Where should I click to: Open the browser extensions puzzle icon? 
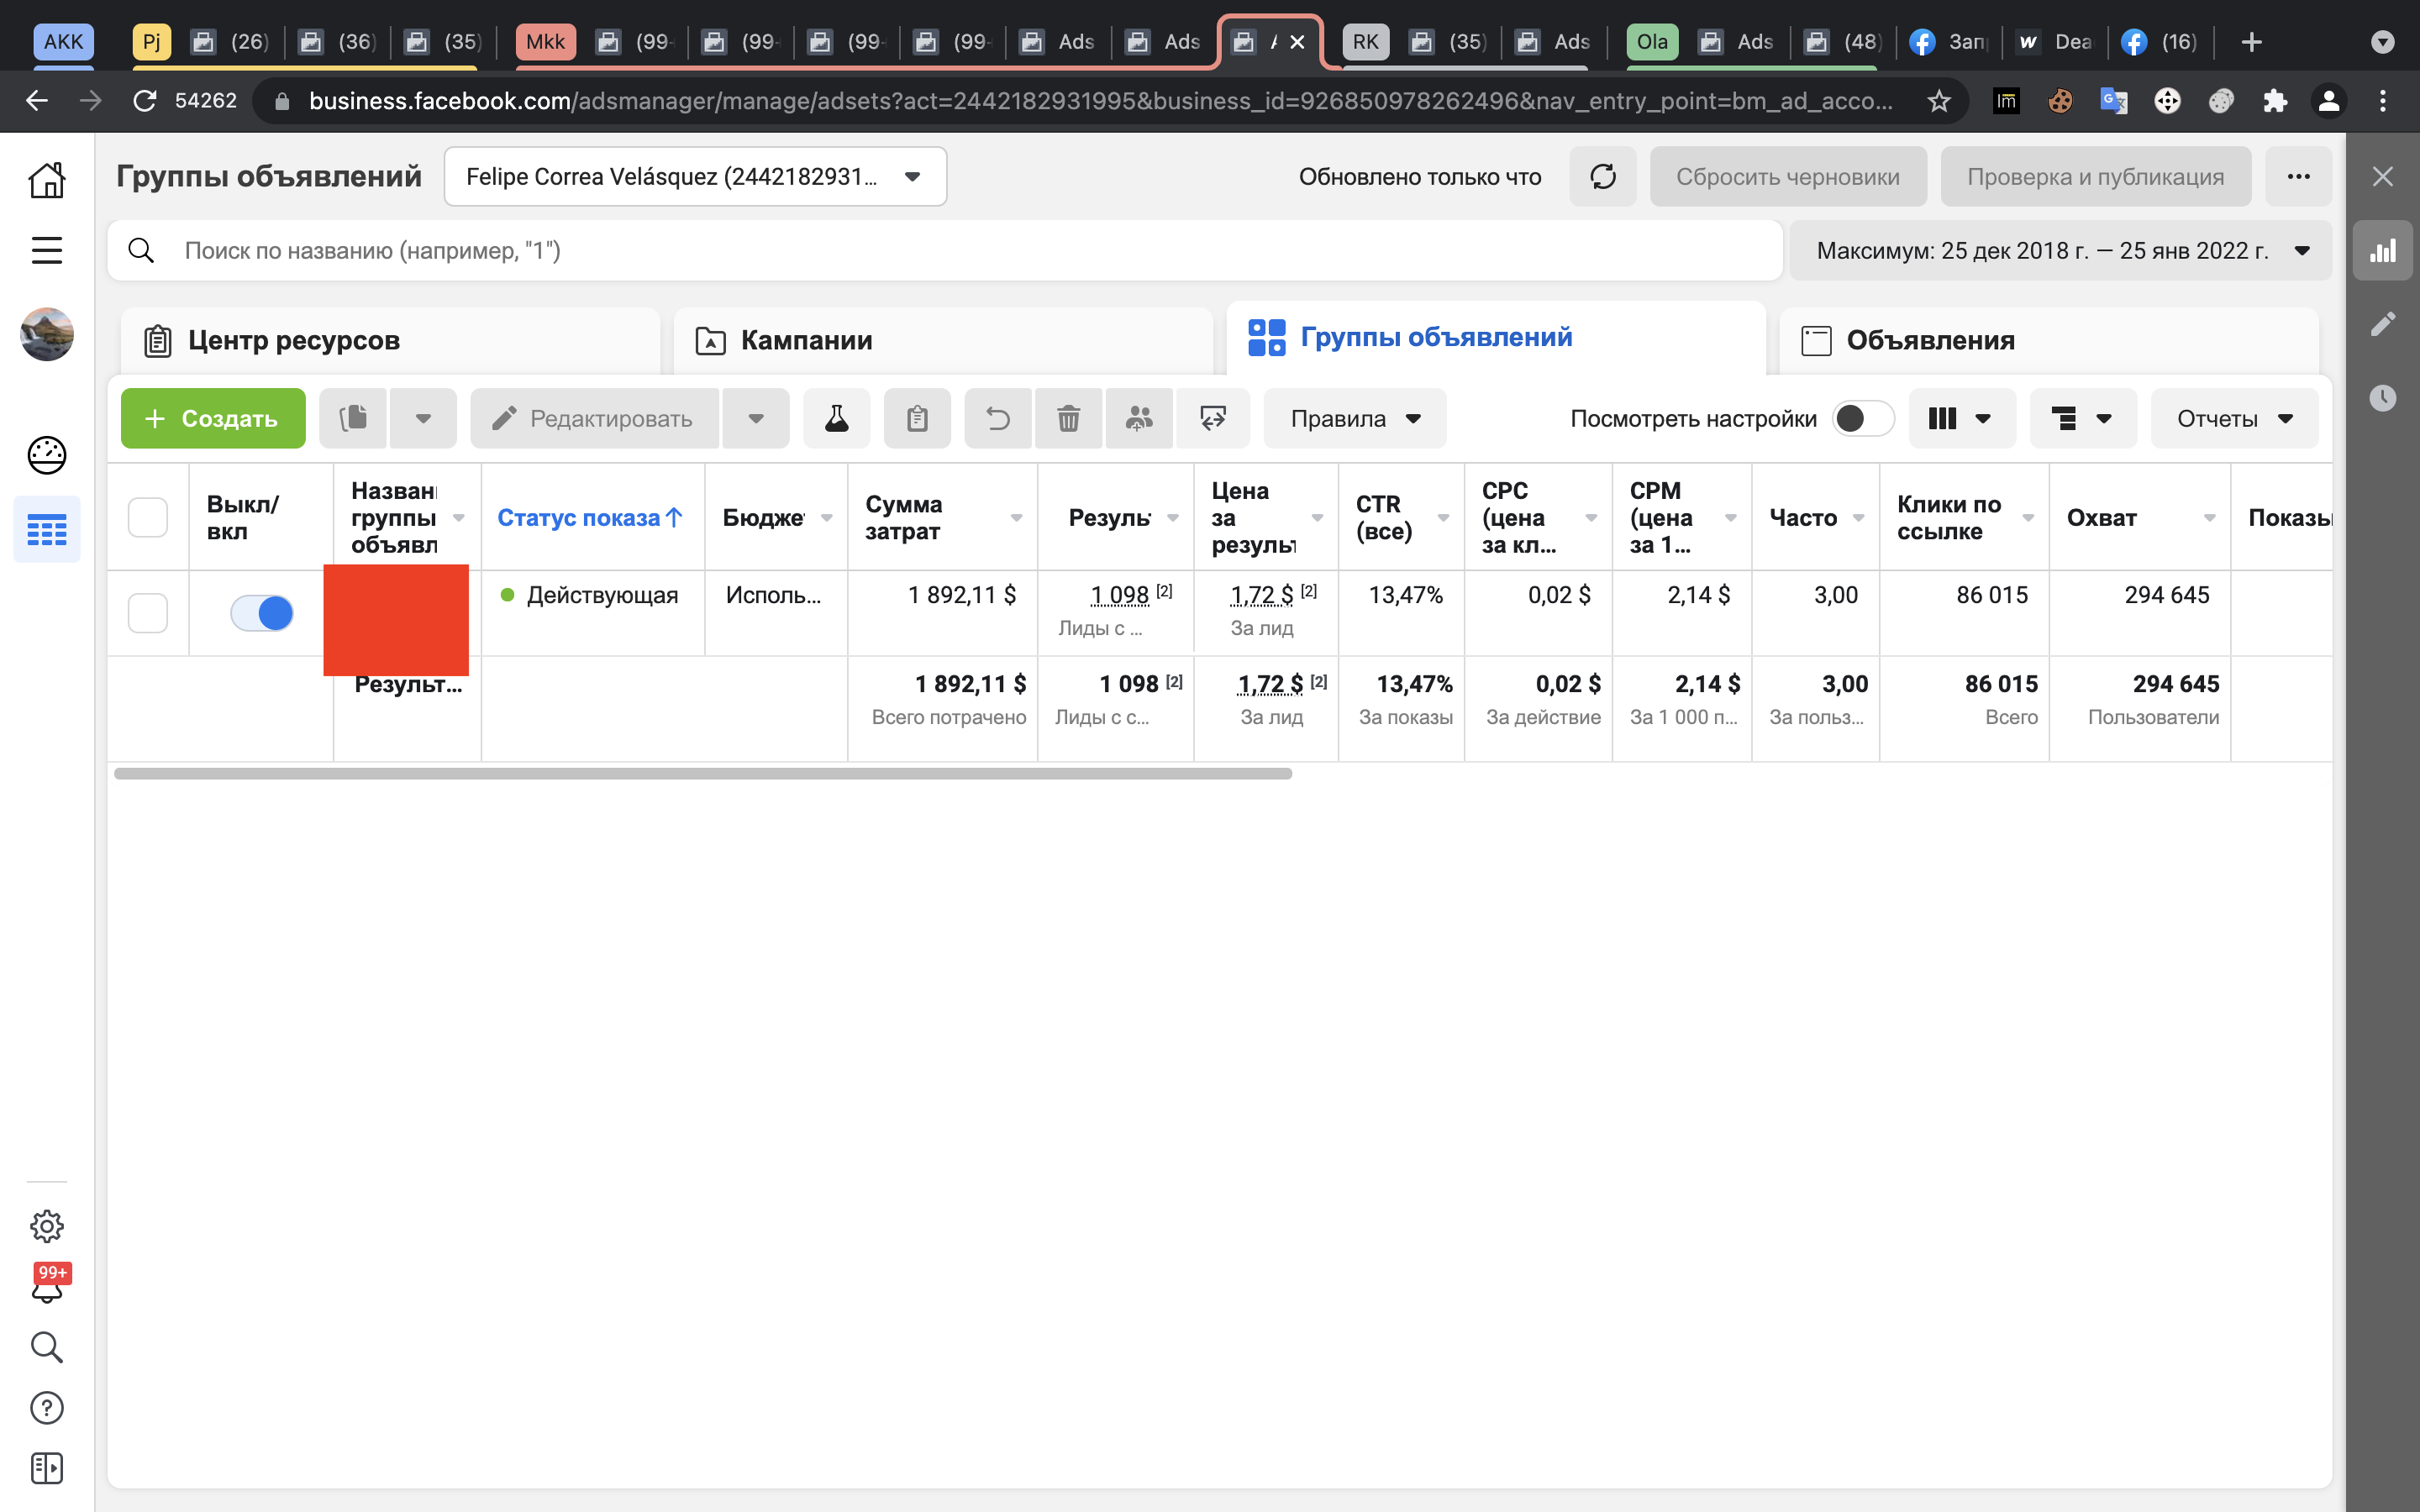tap(2275, 101)
